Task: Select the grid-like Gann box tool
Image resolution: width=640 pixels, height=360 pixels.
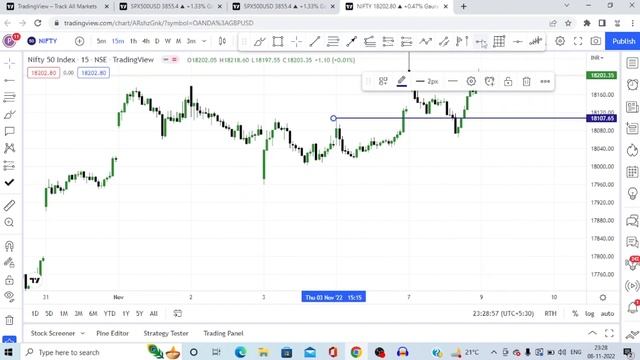Action: (499, 41)
